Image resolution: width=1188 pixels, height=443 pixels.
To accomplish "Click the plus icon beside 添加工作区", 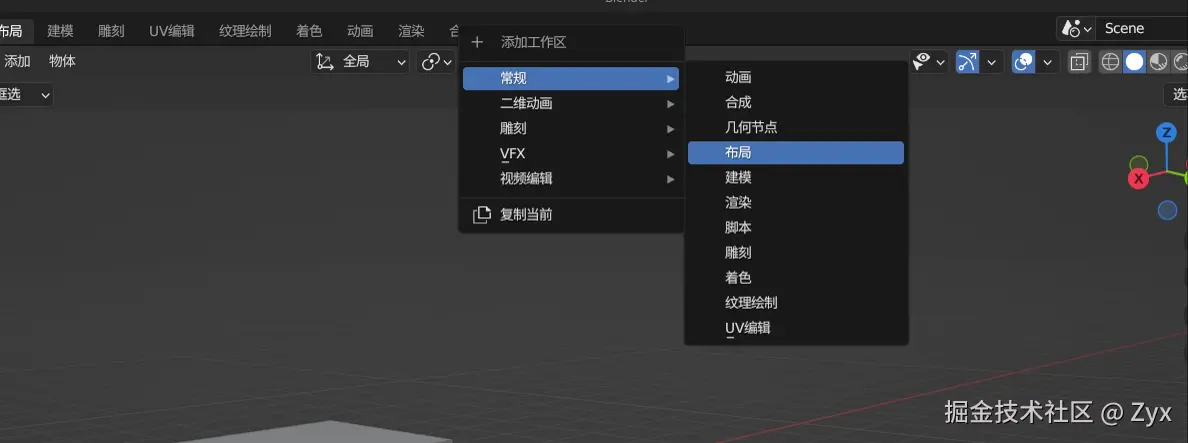I will coord(477,42).
